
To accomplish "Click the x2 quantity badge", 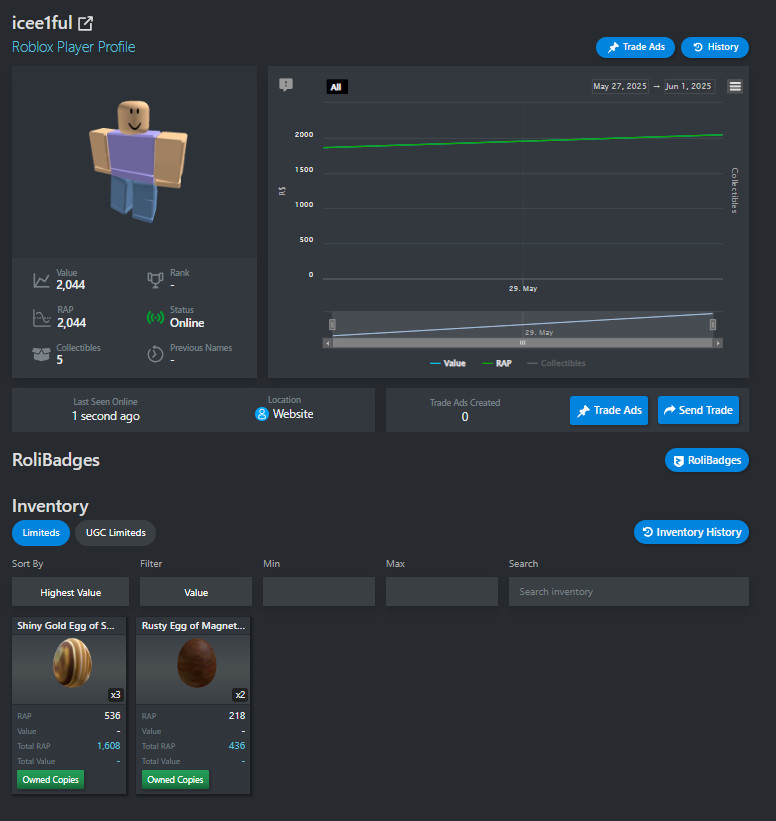I will (x=240, y=695).
